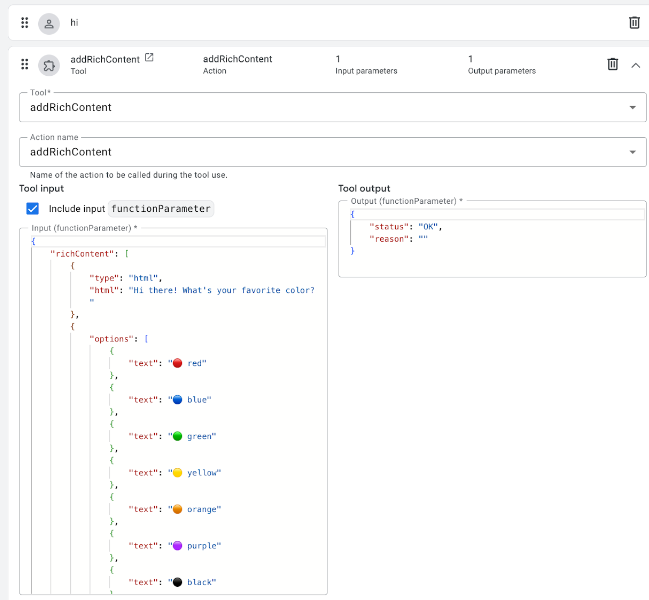Image resolution: width=649 pixels, height=600 pixels.
Task: Click the drag handle on the "hi" row
Action: [25, 22]
